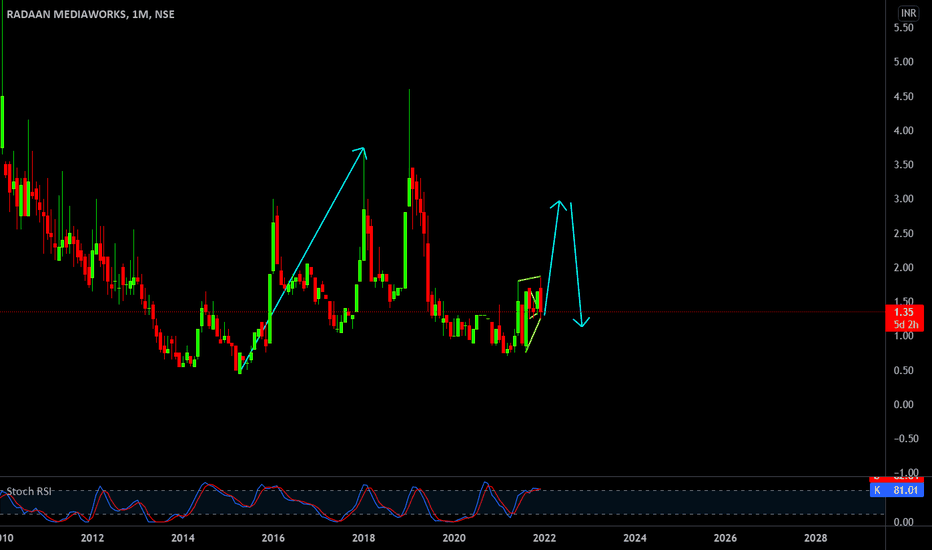Image resolution: width=932 pixels, height=550 pixels.
Task: Click the 5d 2h countdown label
Action: tap(904, 325)
